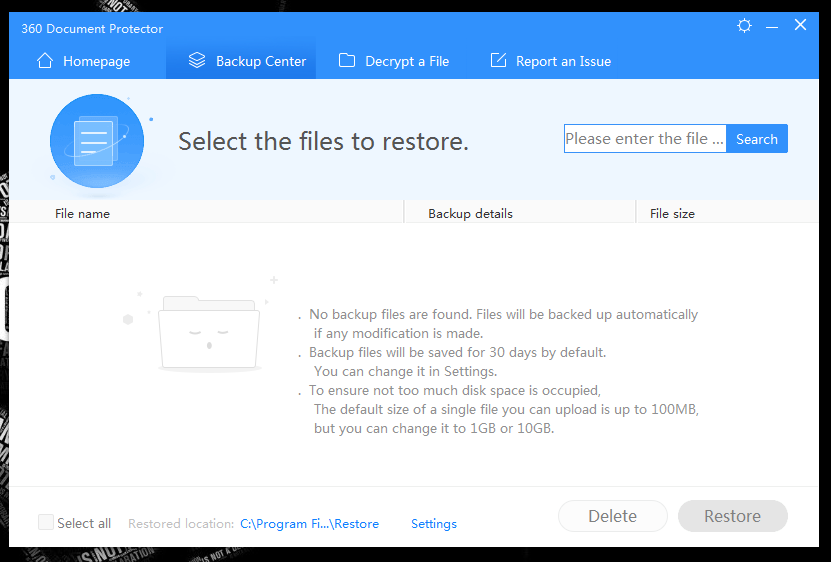831x562 pixels.
Task: Click the "Restored location:" label
Action: click(x=181, y=524)
